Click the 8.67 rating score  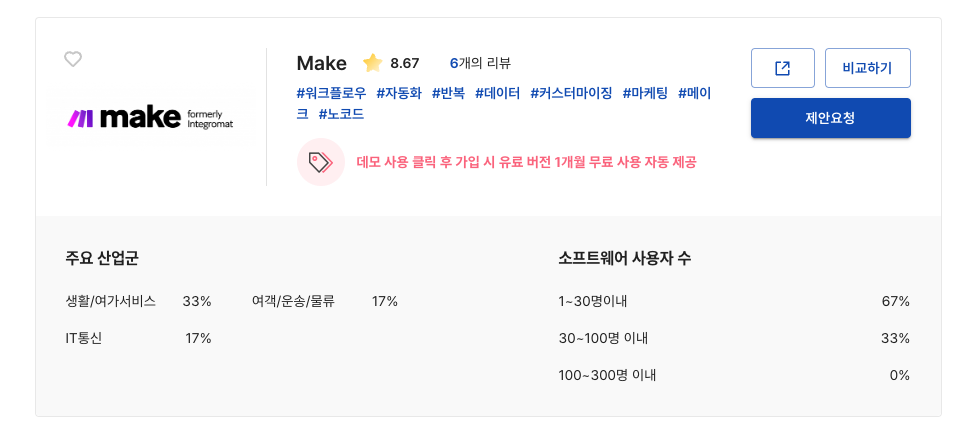click(405, 63)
